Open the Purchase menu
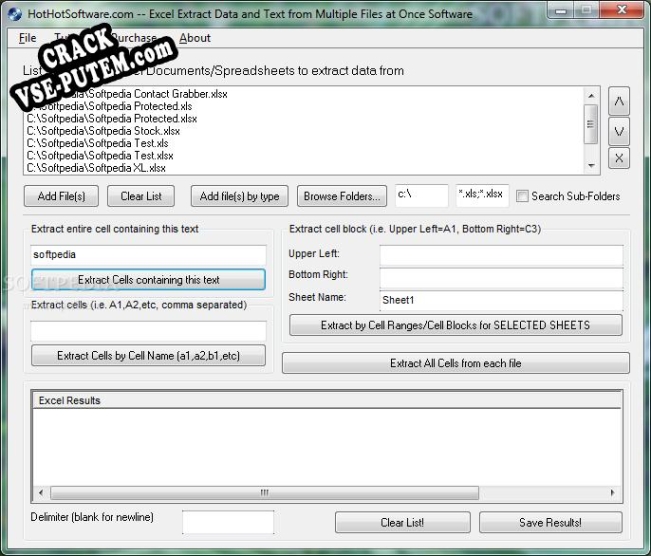 134,38
